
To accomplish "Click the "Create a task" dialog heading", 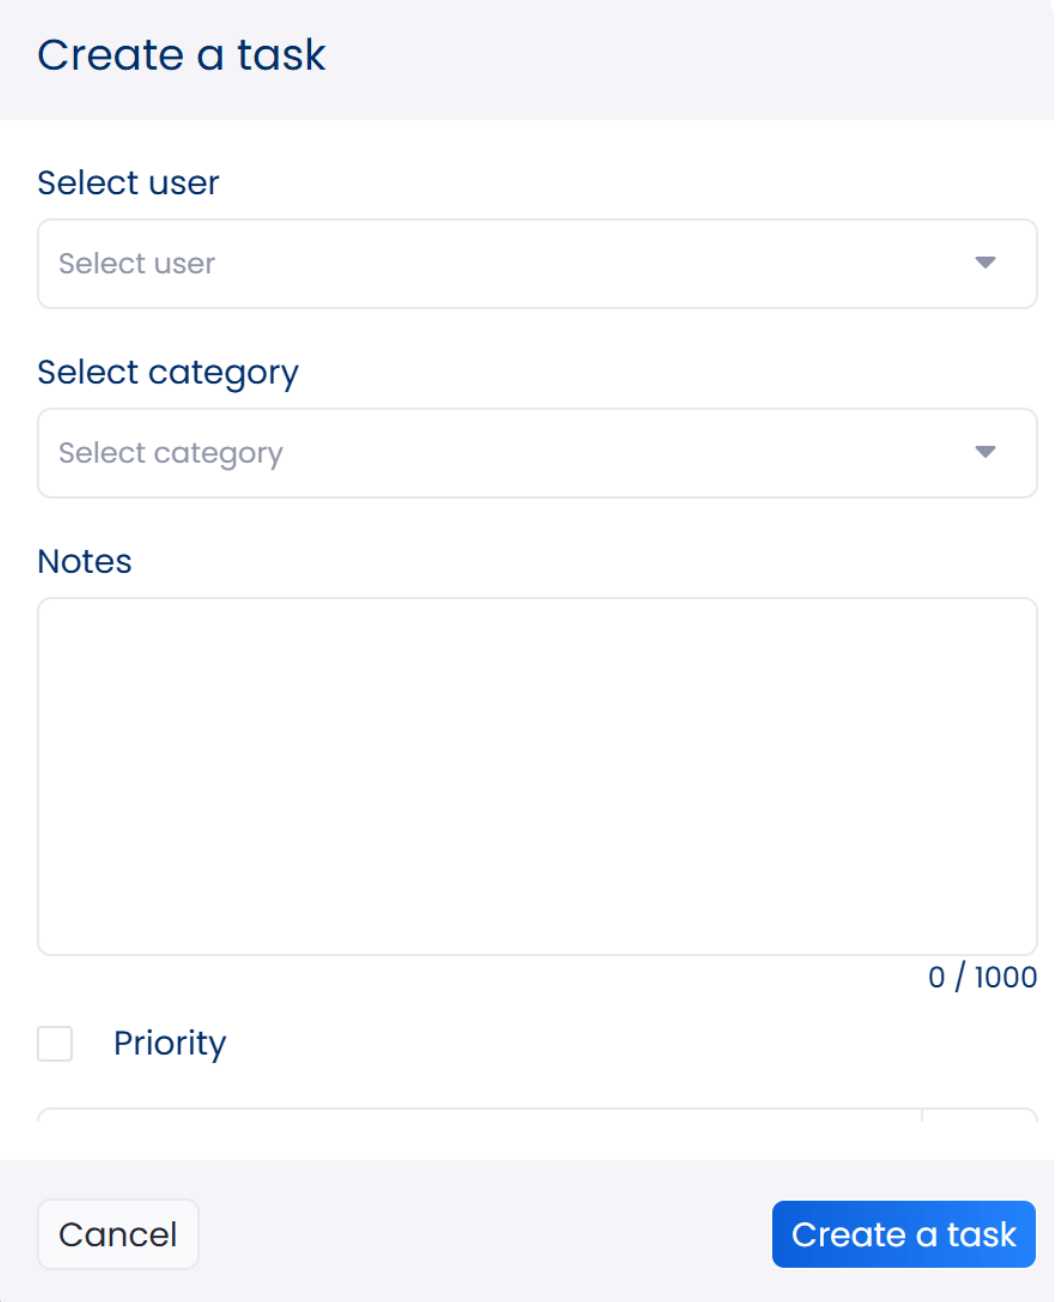I will 181,55.
